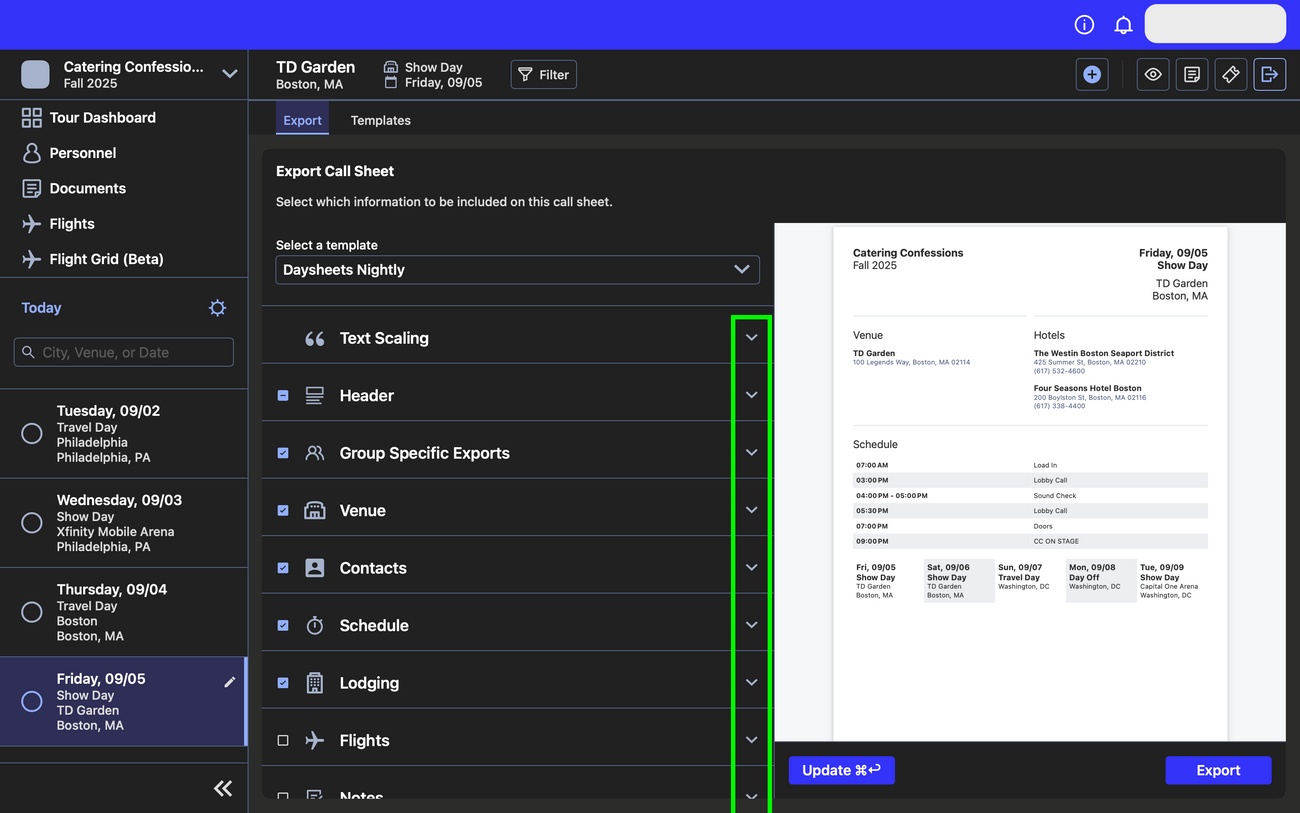Screen dimensions: 1300x813
Task: Click the Schedule stopwatch icon
Action: click(315, 626)
